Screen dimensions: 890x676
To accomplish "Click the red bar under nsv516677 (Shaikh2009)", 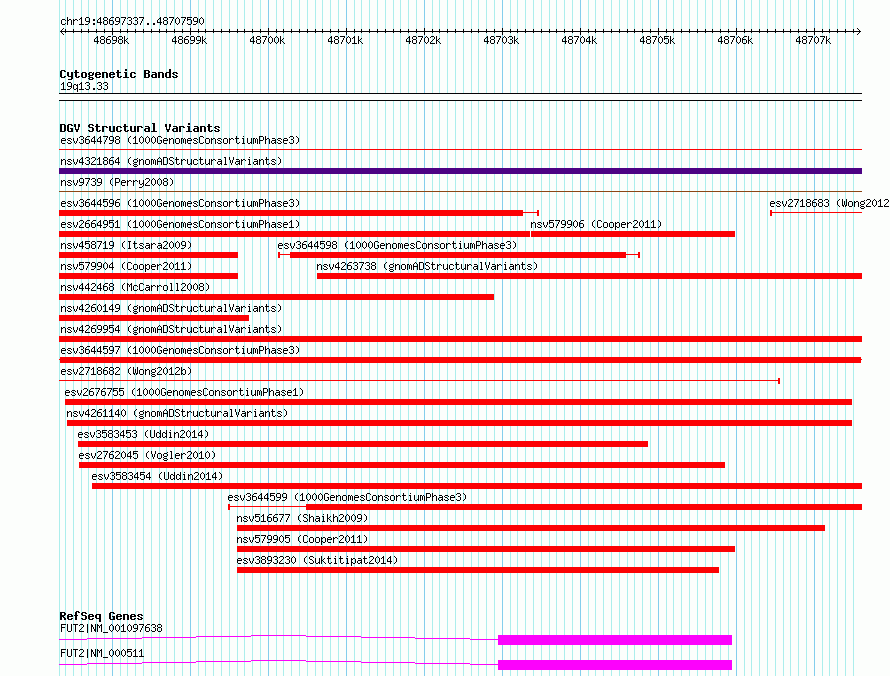I will [x=531, y=528].
